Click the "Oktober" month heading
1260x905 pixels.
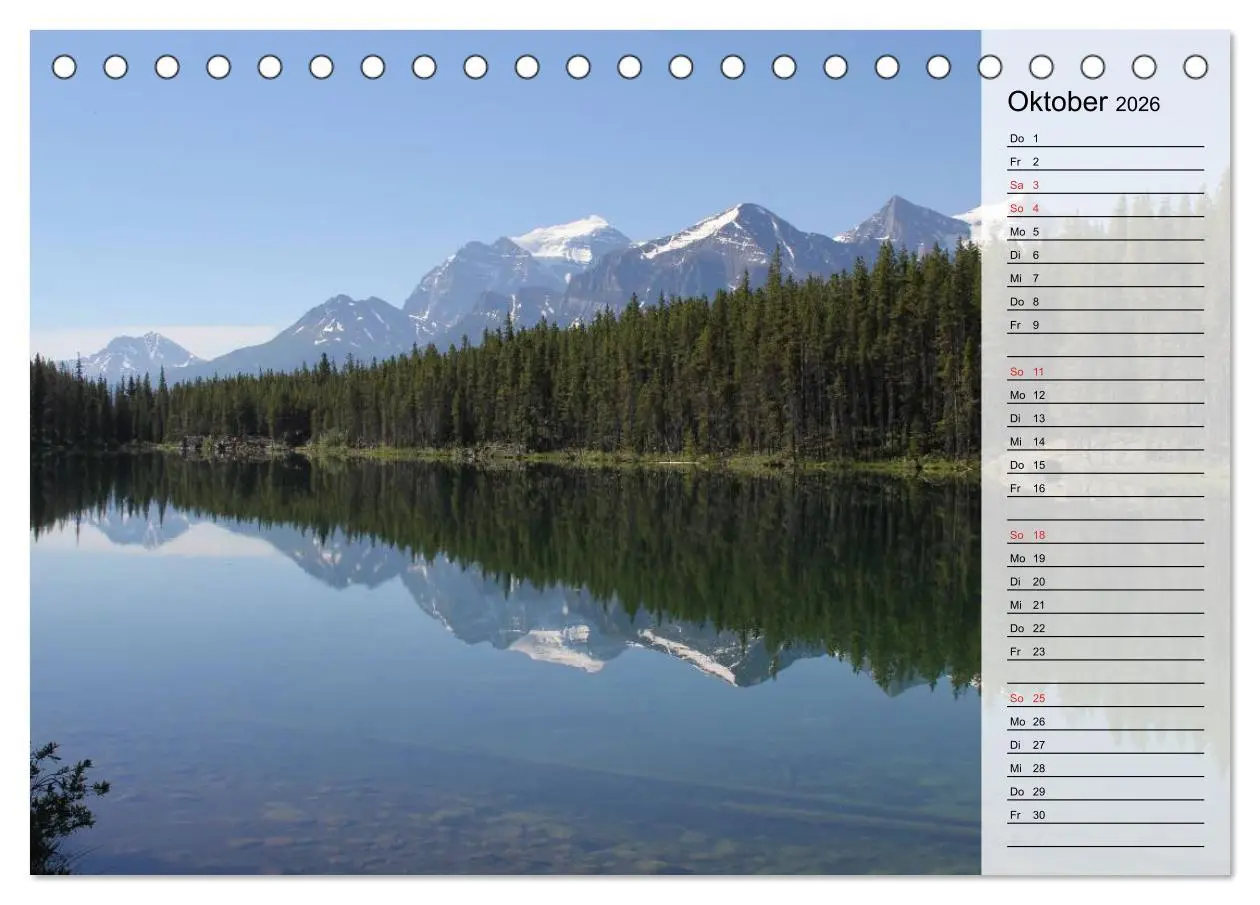pyautogui.click(x=1057, y=102)
